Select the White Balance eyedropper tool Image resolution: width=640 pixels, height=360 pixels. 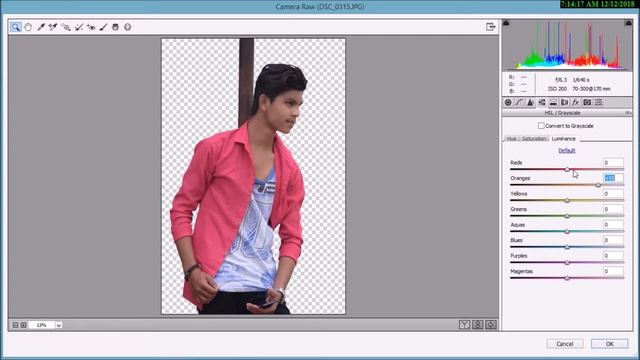click(x=41, y=27)
